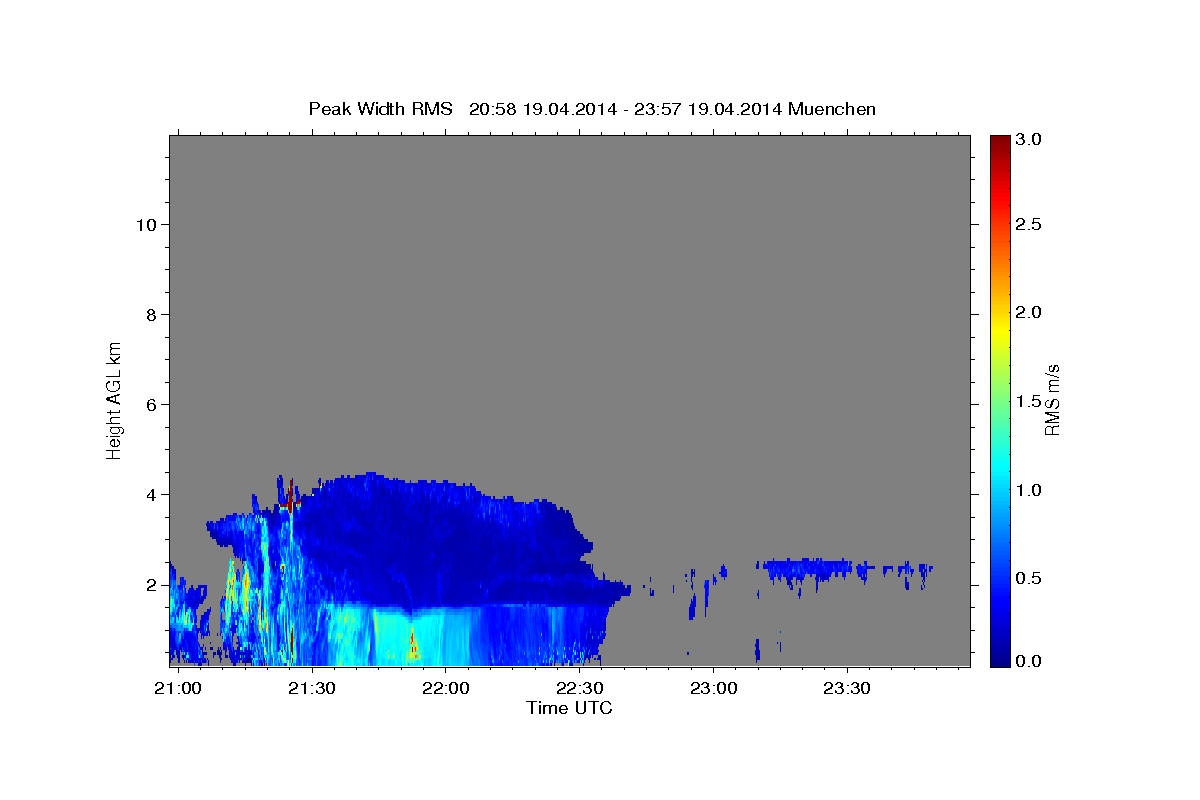Click the height tick label 8

coord(151,314)
